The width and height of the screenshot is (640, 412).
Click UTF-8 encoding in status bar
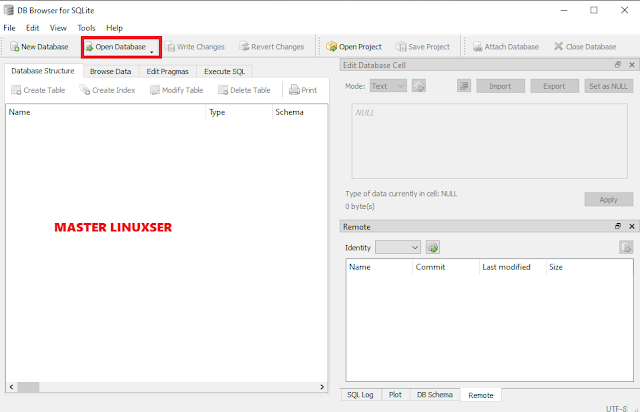[616, 408]
